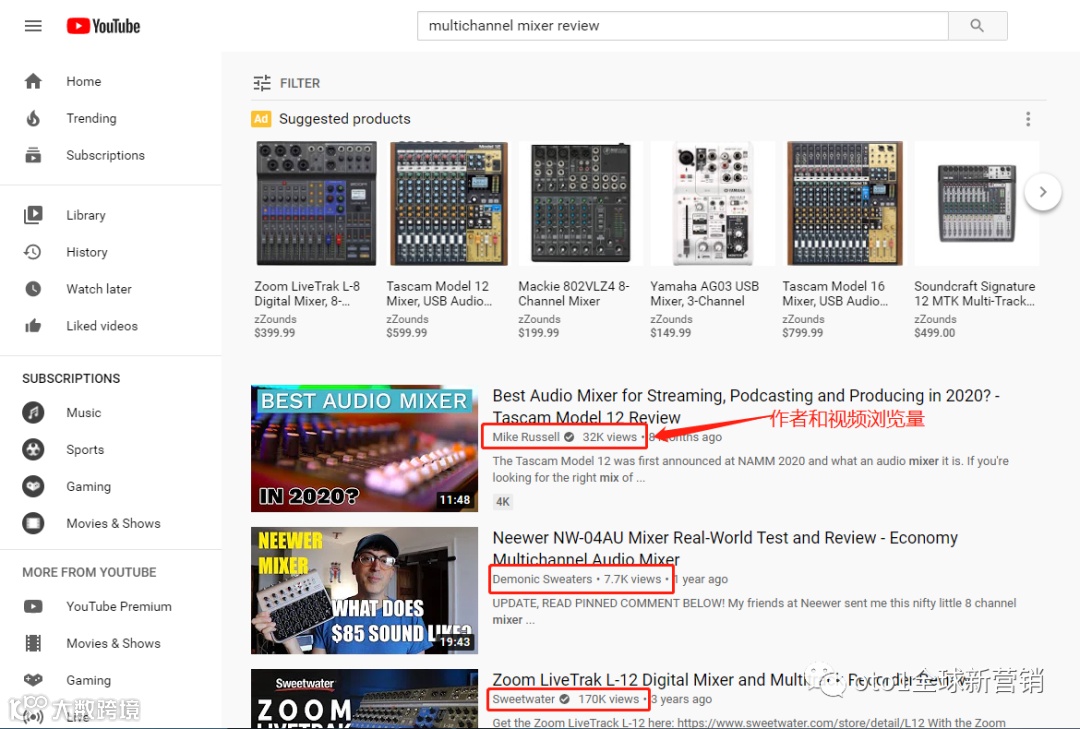1080x729 pixels.
Task: Click Mackie 802VLZ4 8-Channel Mixer name
Action: (x=574, y=294)
